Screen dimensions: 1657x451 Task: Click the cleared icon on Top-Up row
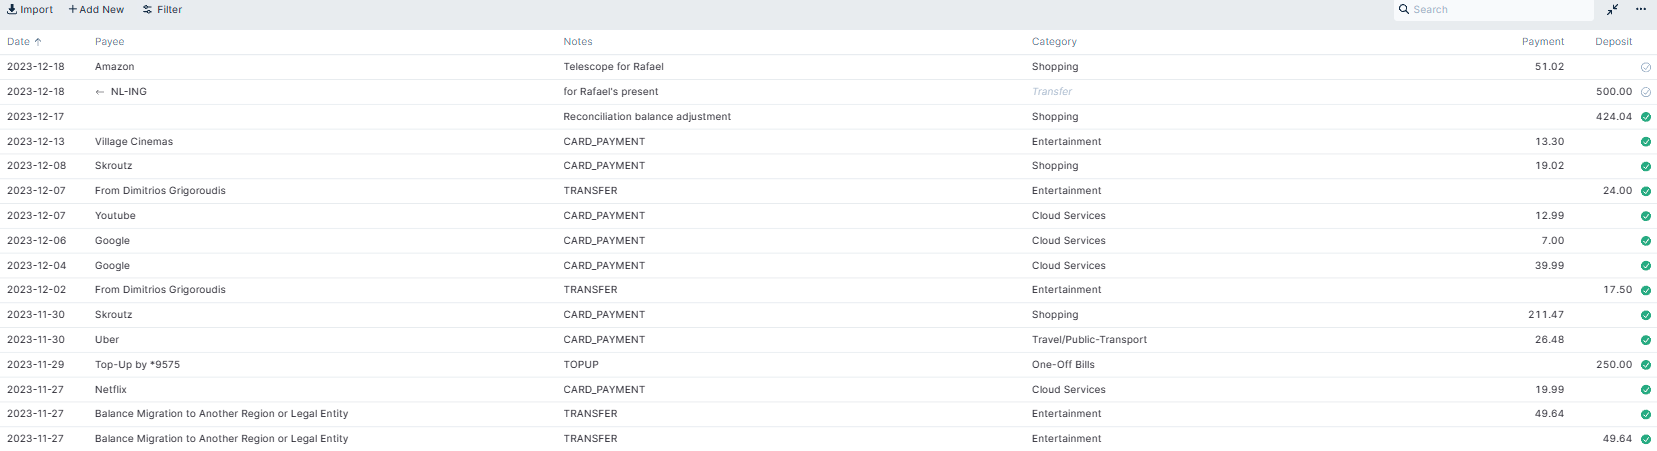pos(1646,365)
